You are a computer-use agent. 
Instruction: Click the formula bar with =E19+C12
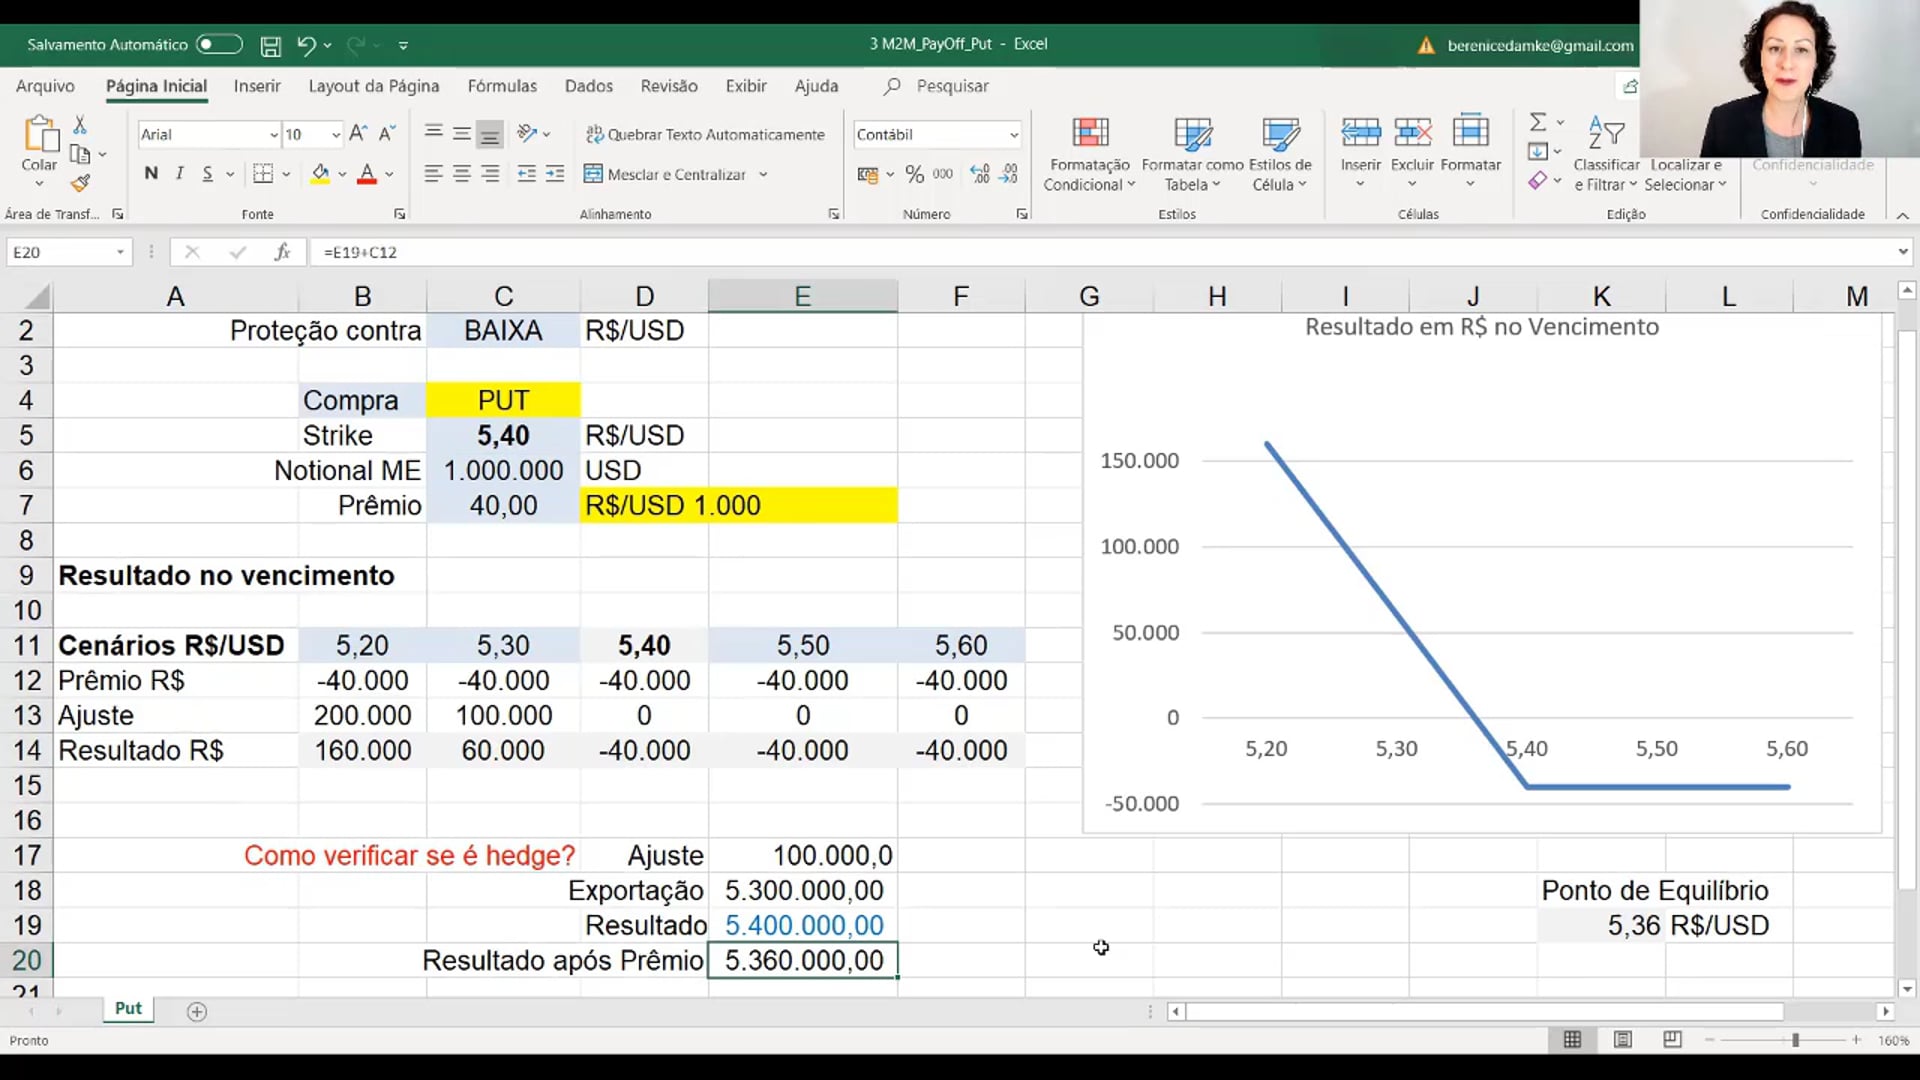[1100, 252]
